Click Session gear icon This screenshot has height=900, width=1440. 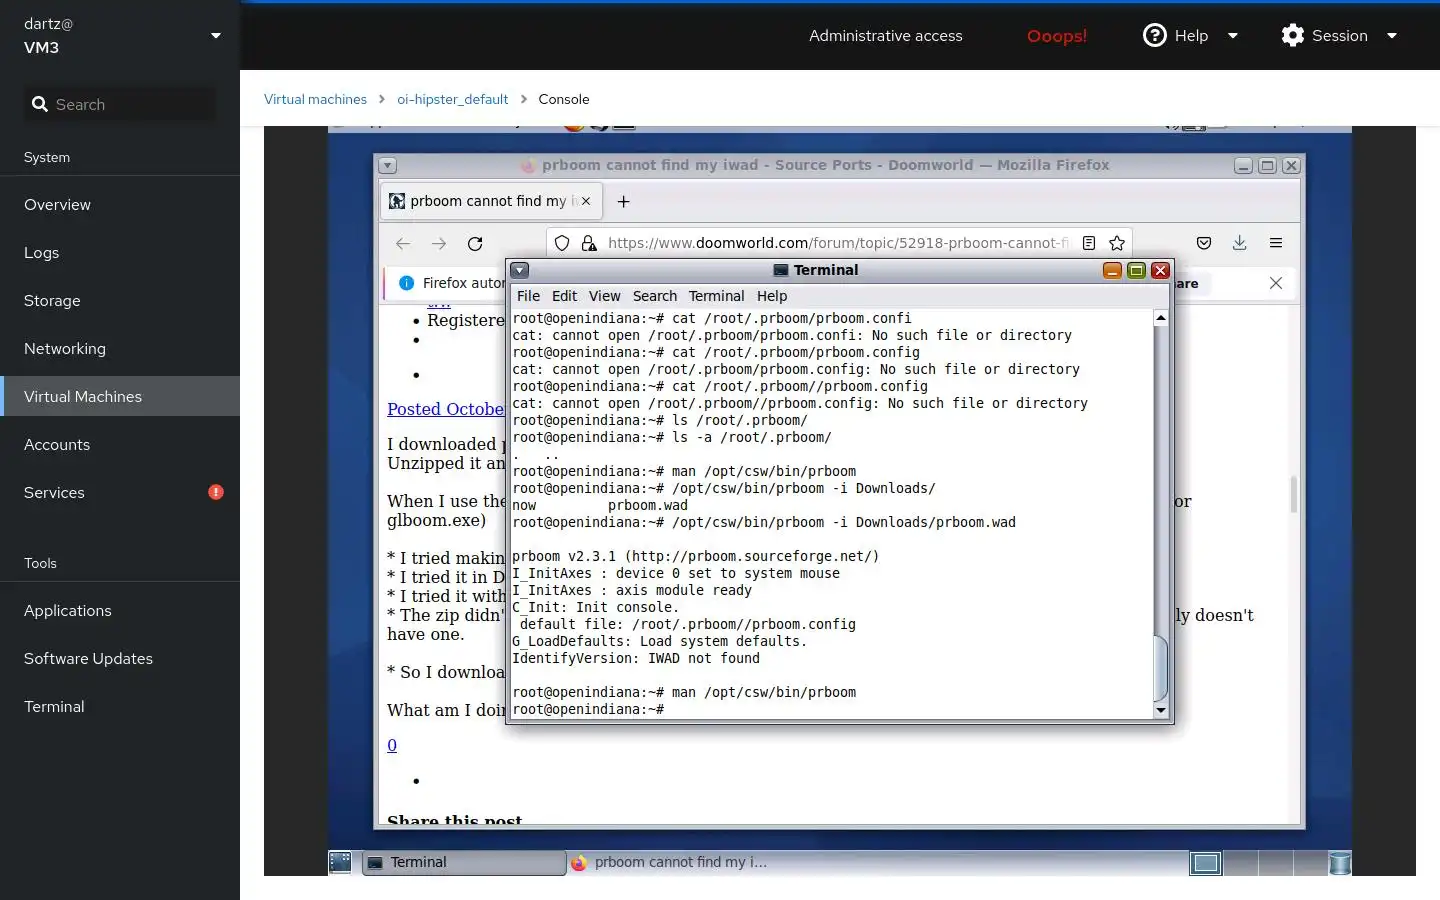(1293, 35)
